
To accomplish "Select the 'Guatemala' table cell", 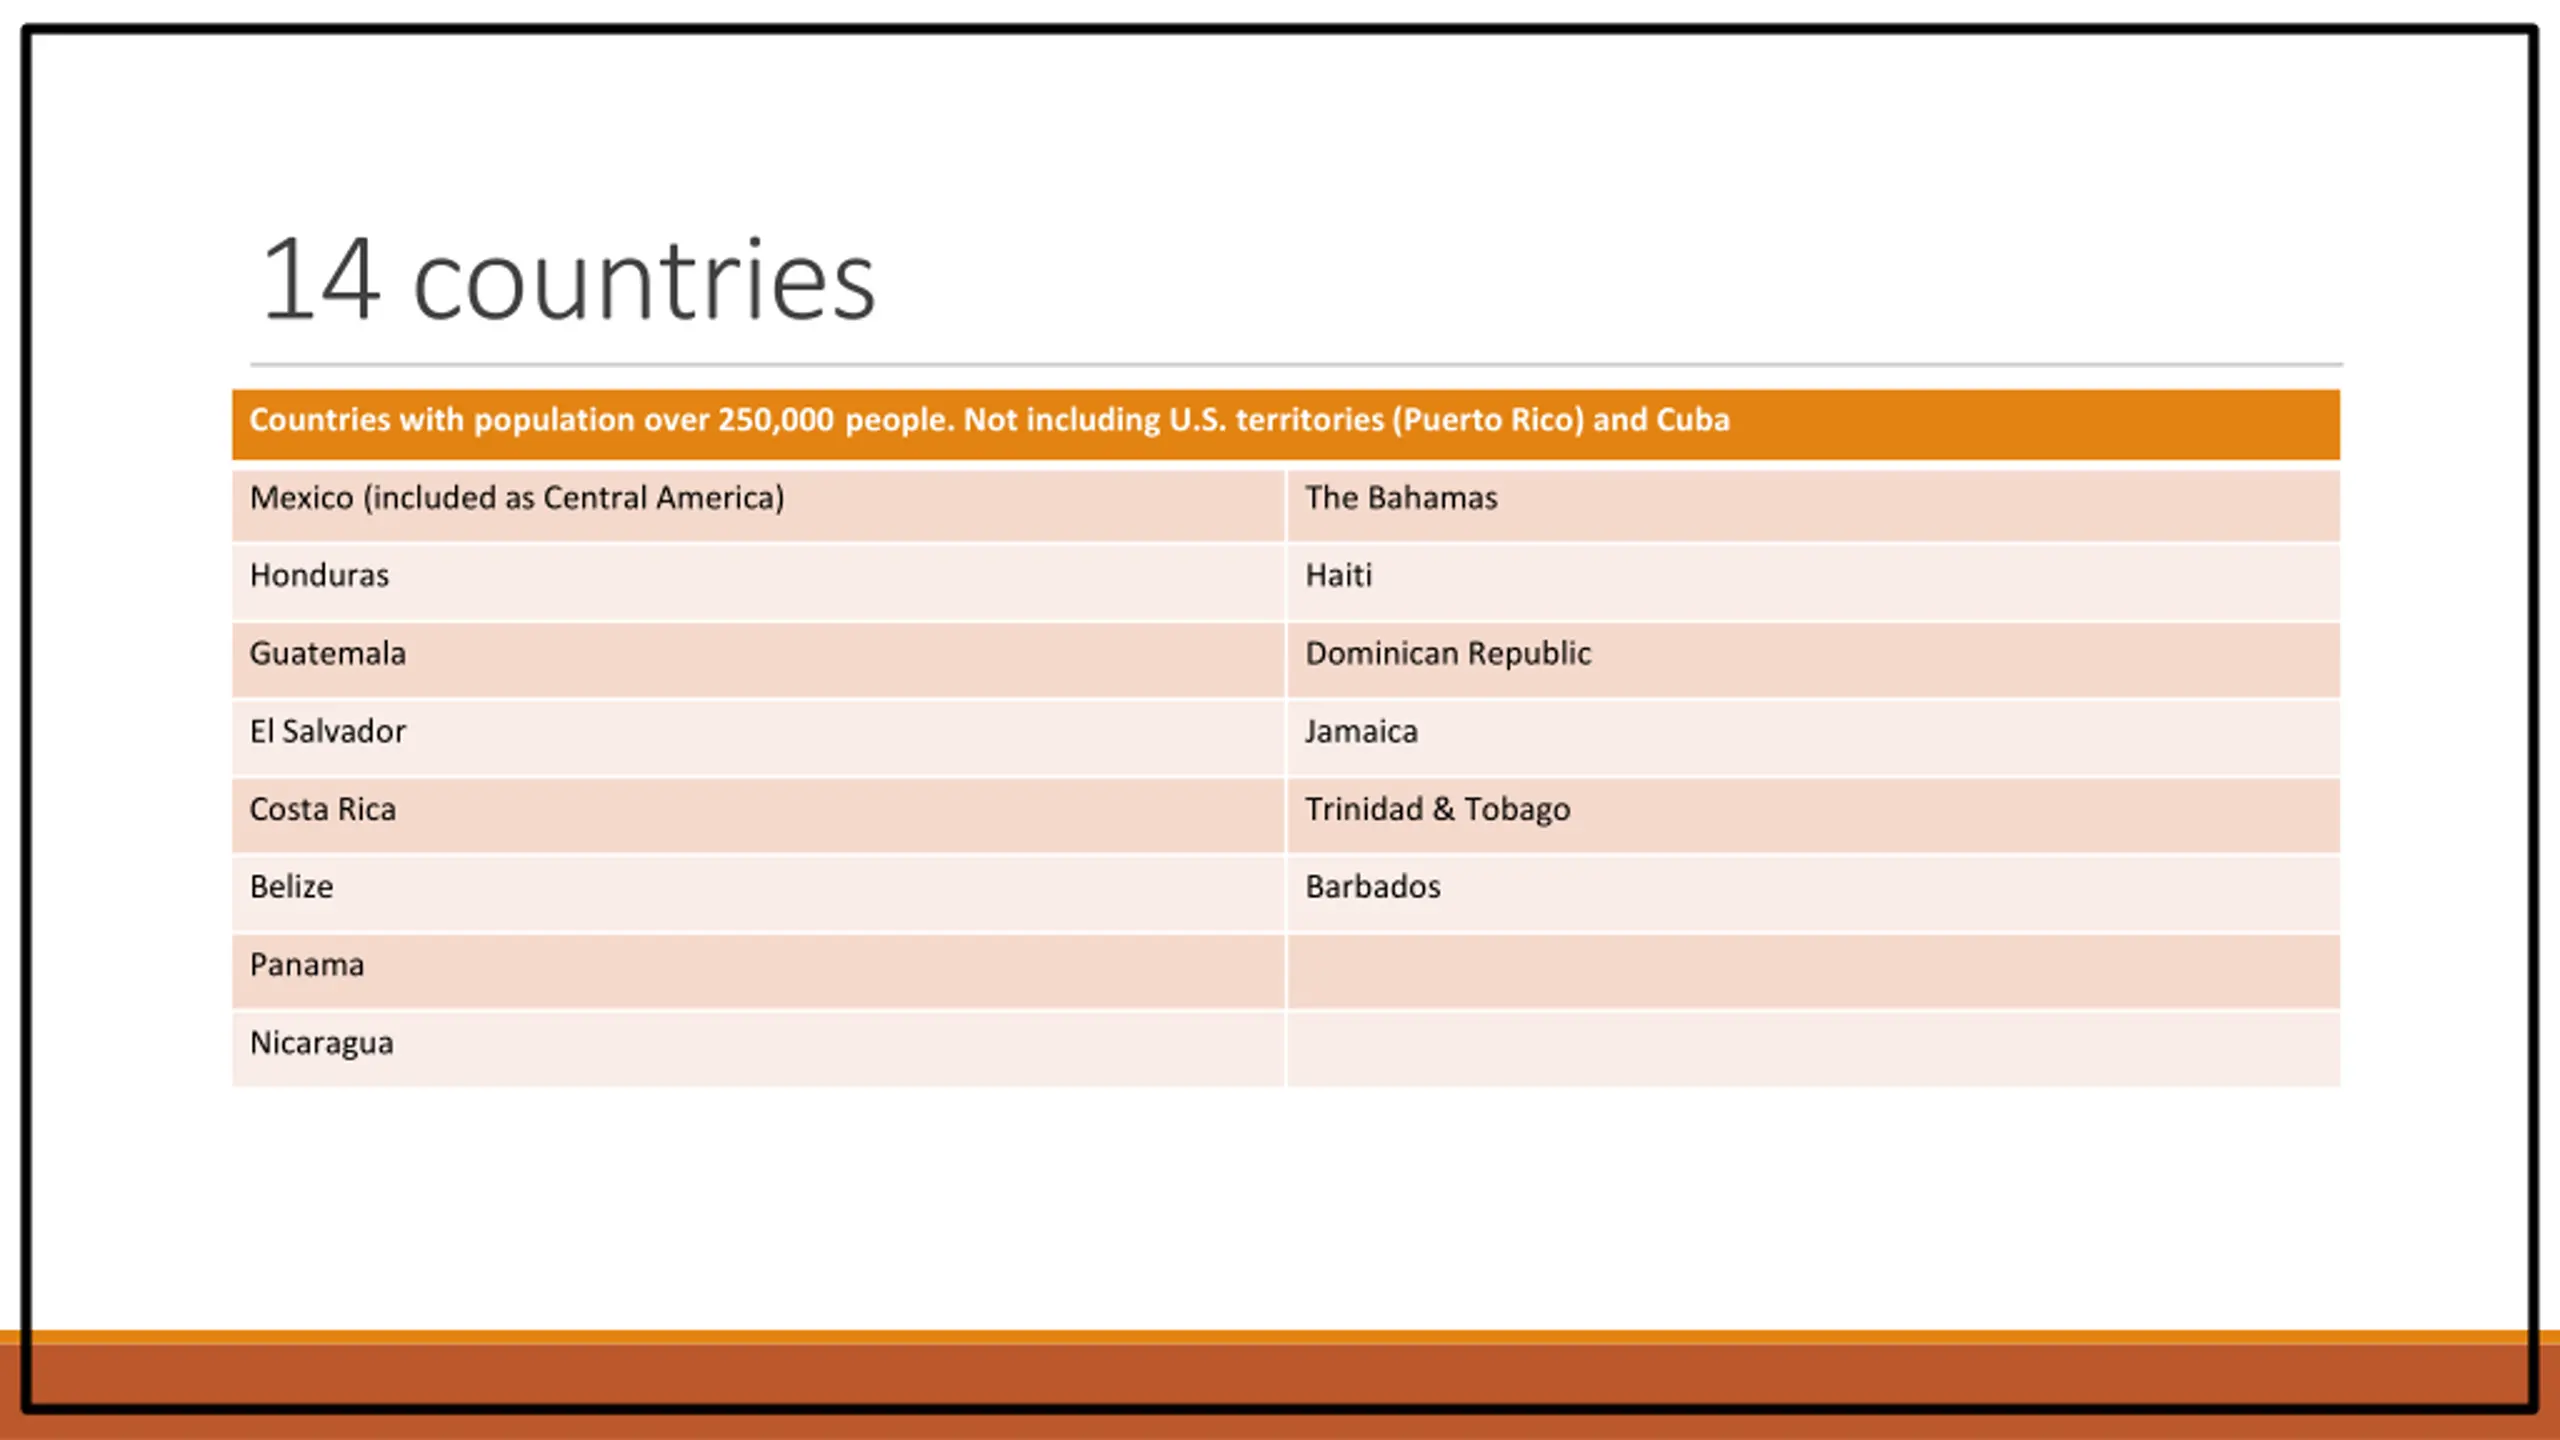I will 759,660.
